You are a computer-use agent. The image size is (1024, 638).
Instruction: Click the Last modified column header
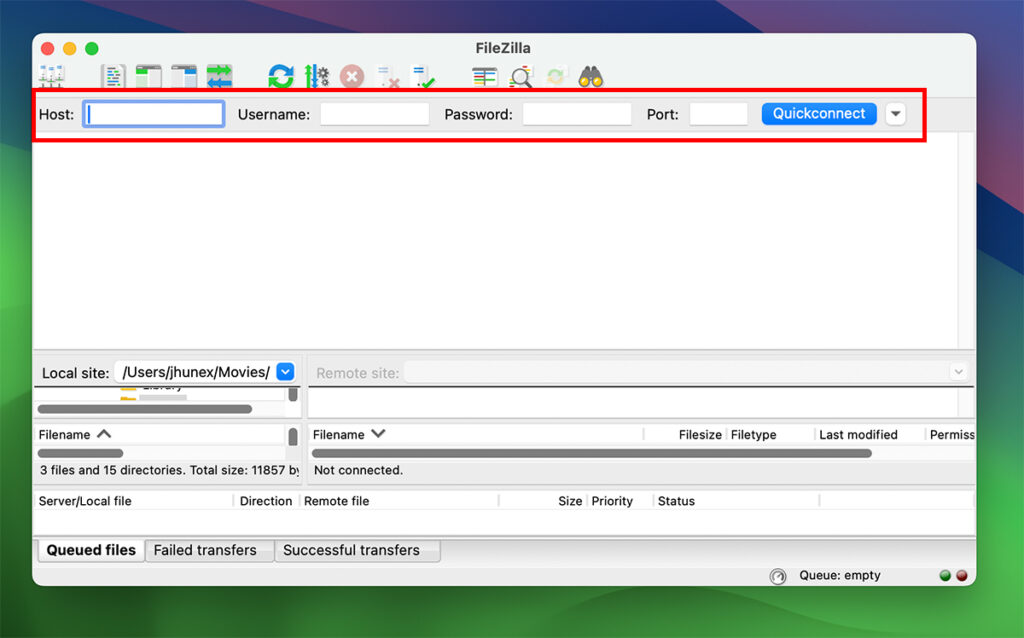(858, 435)
